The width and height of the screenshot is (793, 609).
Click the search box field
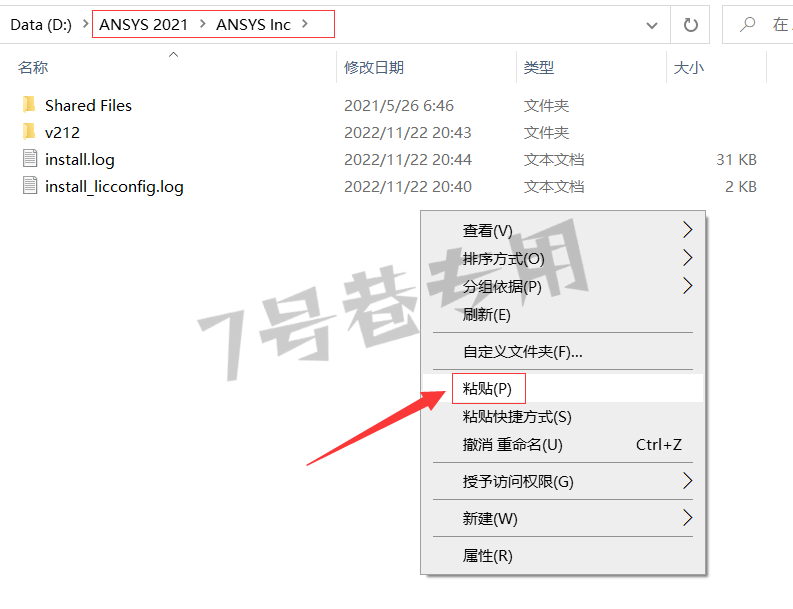point(758,24)
